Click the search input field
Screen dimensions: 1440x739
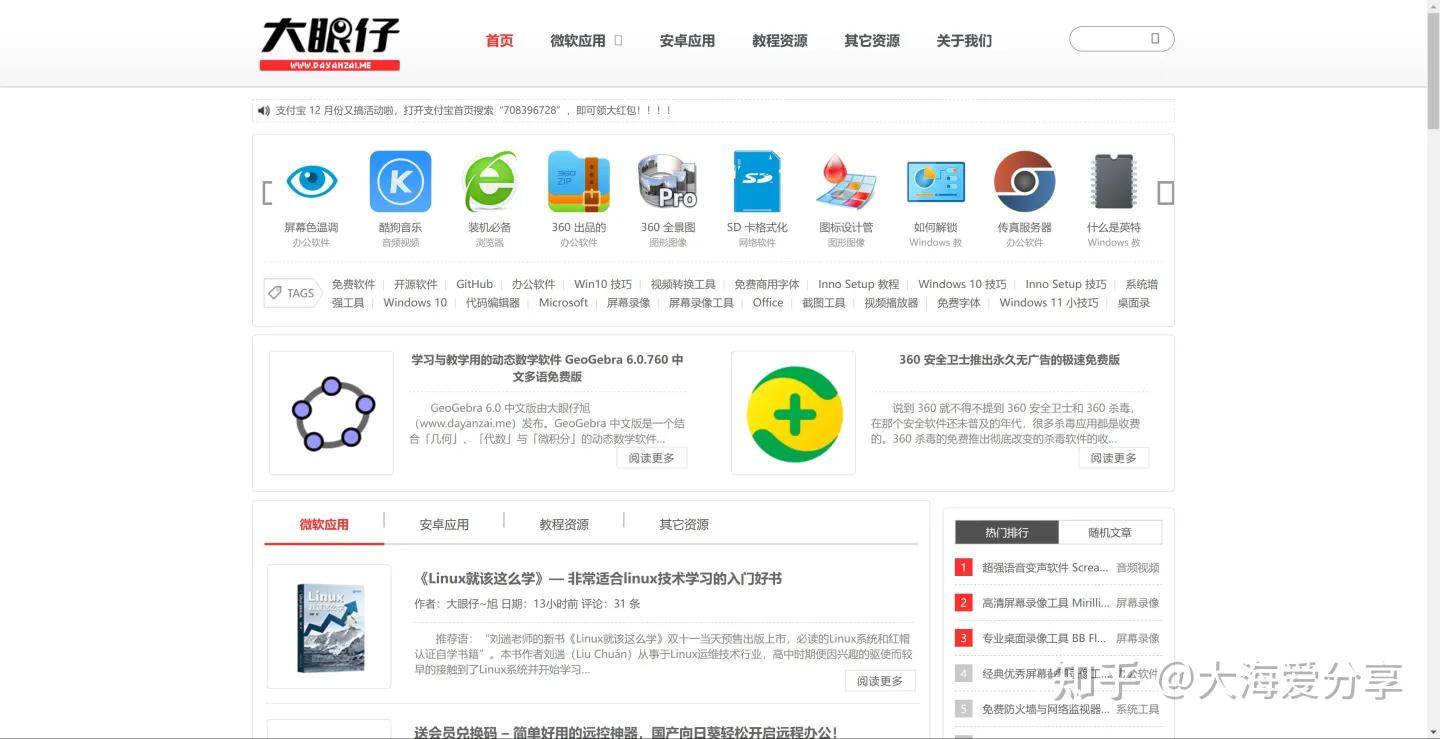click(1121, 38)
